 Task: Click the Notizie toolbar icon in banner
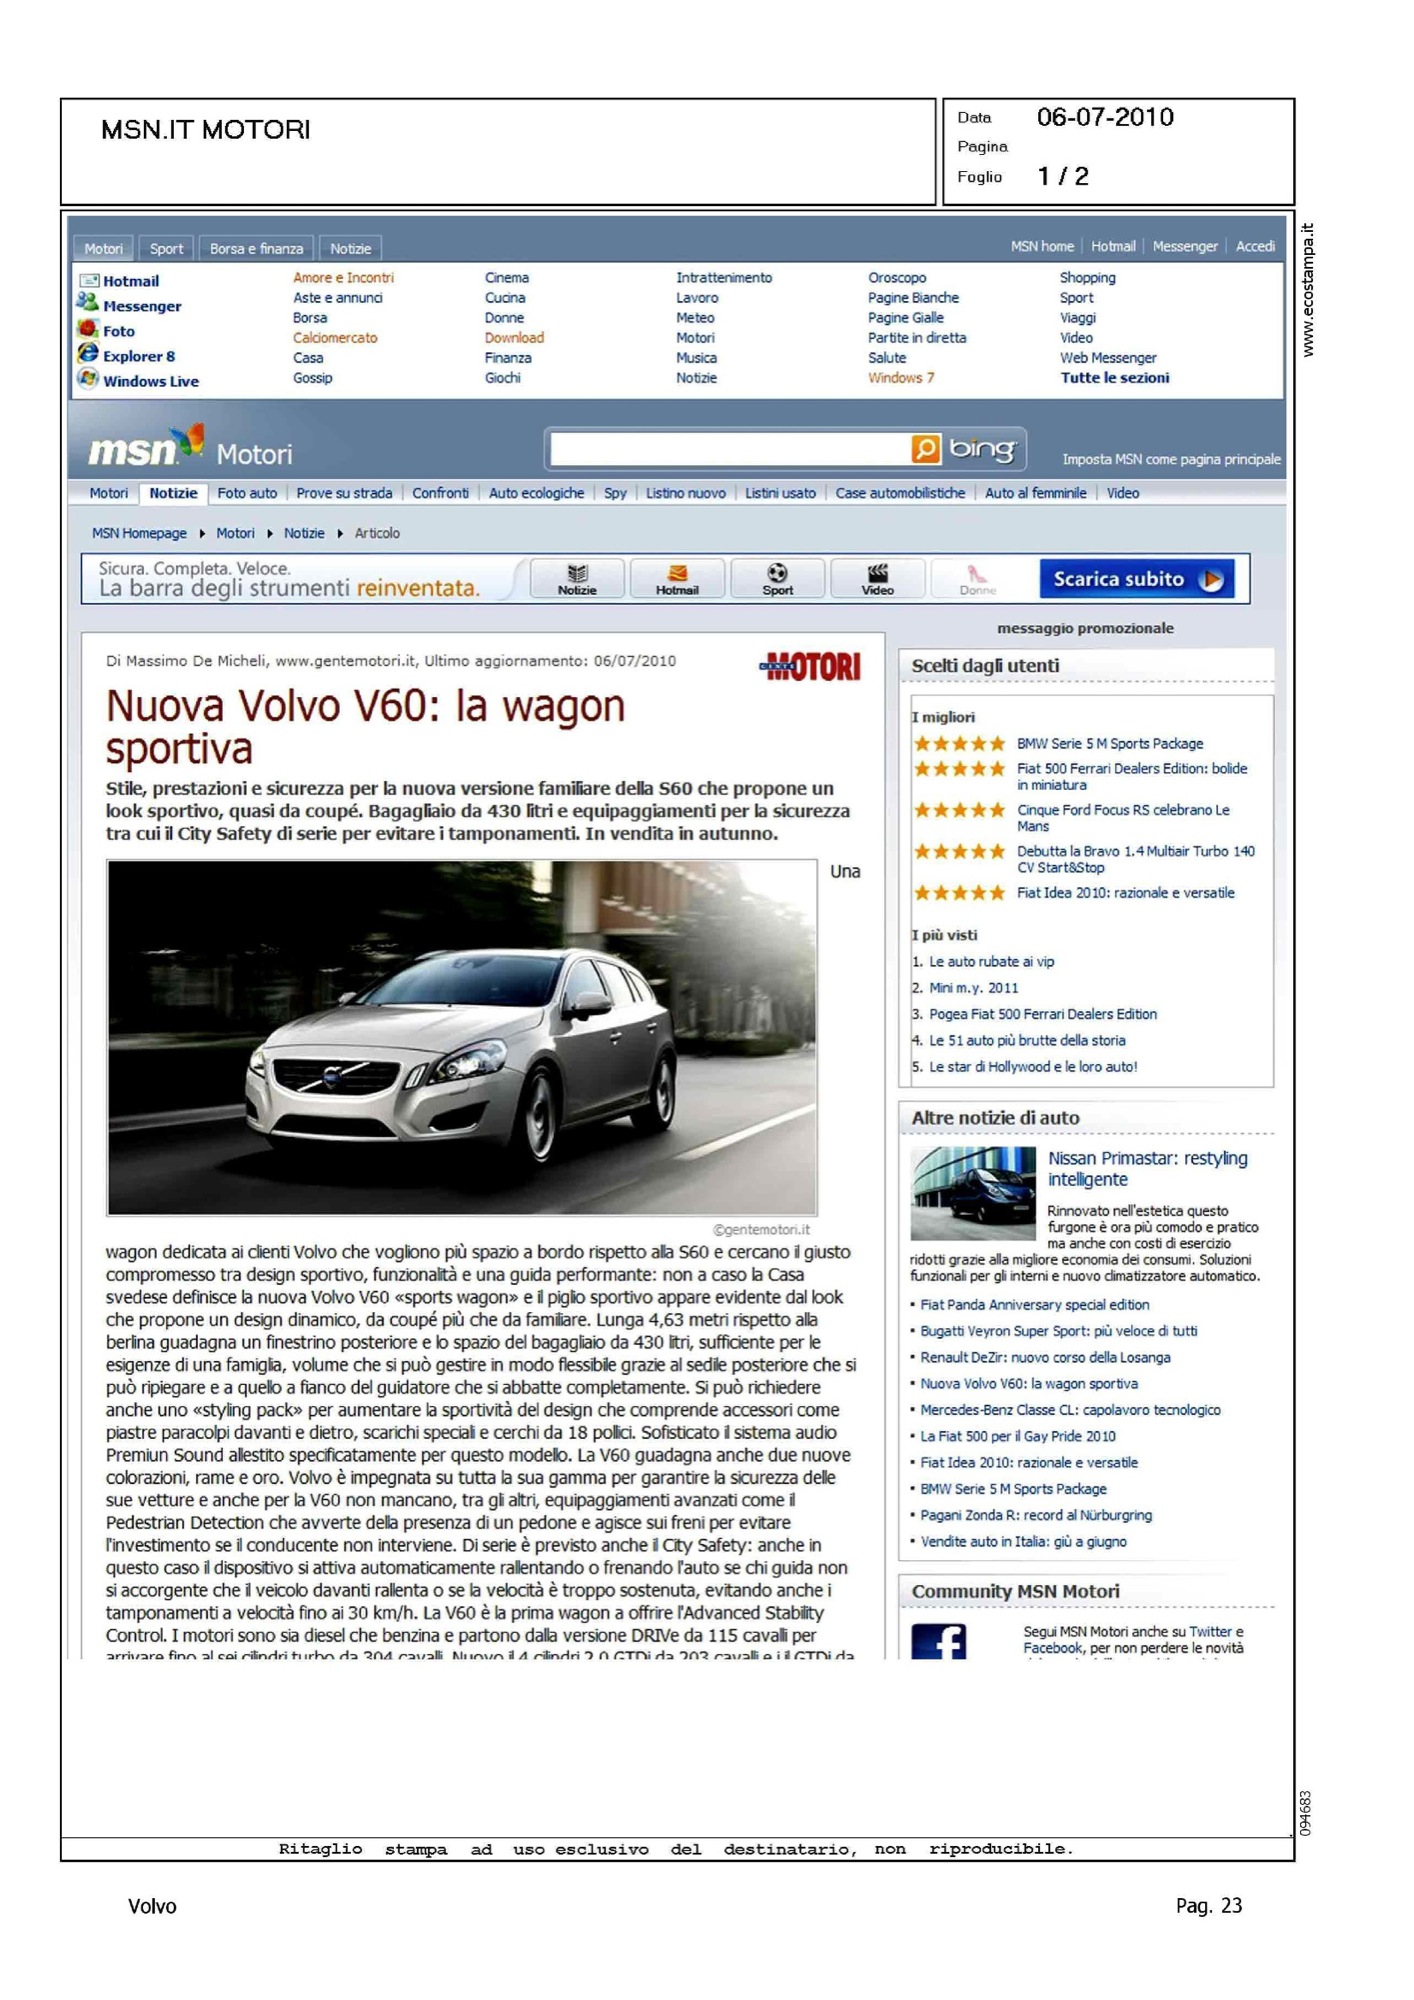click(x=577, y=578)
